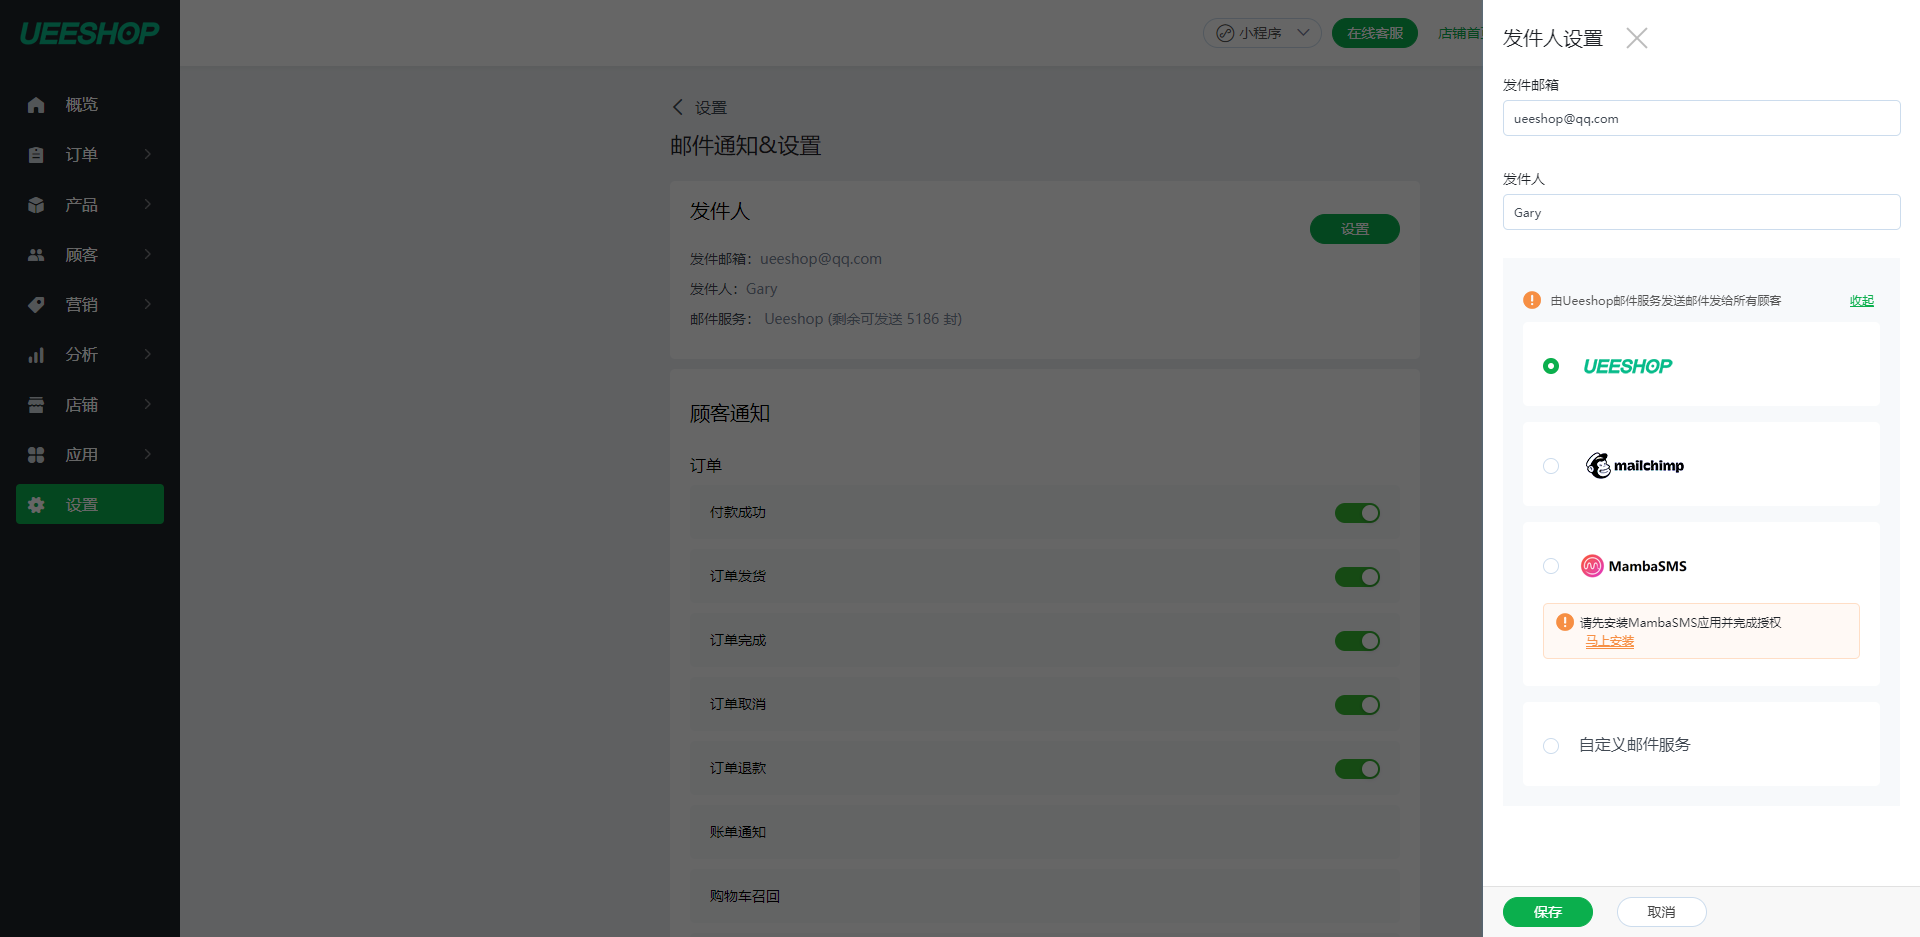Image resolution: width=1920 pixels, height=937 pixels.
Task: Select the 订单 clipboard icon
Action: pos(36,155)
